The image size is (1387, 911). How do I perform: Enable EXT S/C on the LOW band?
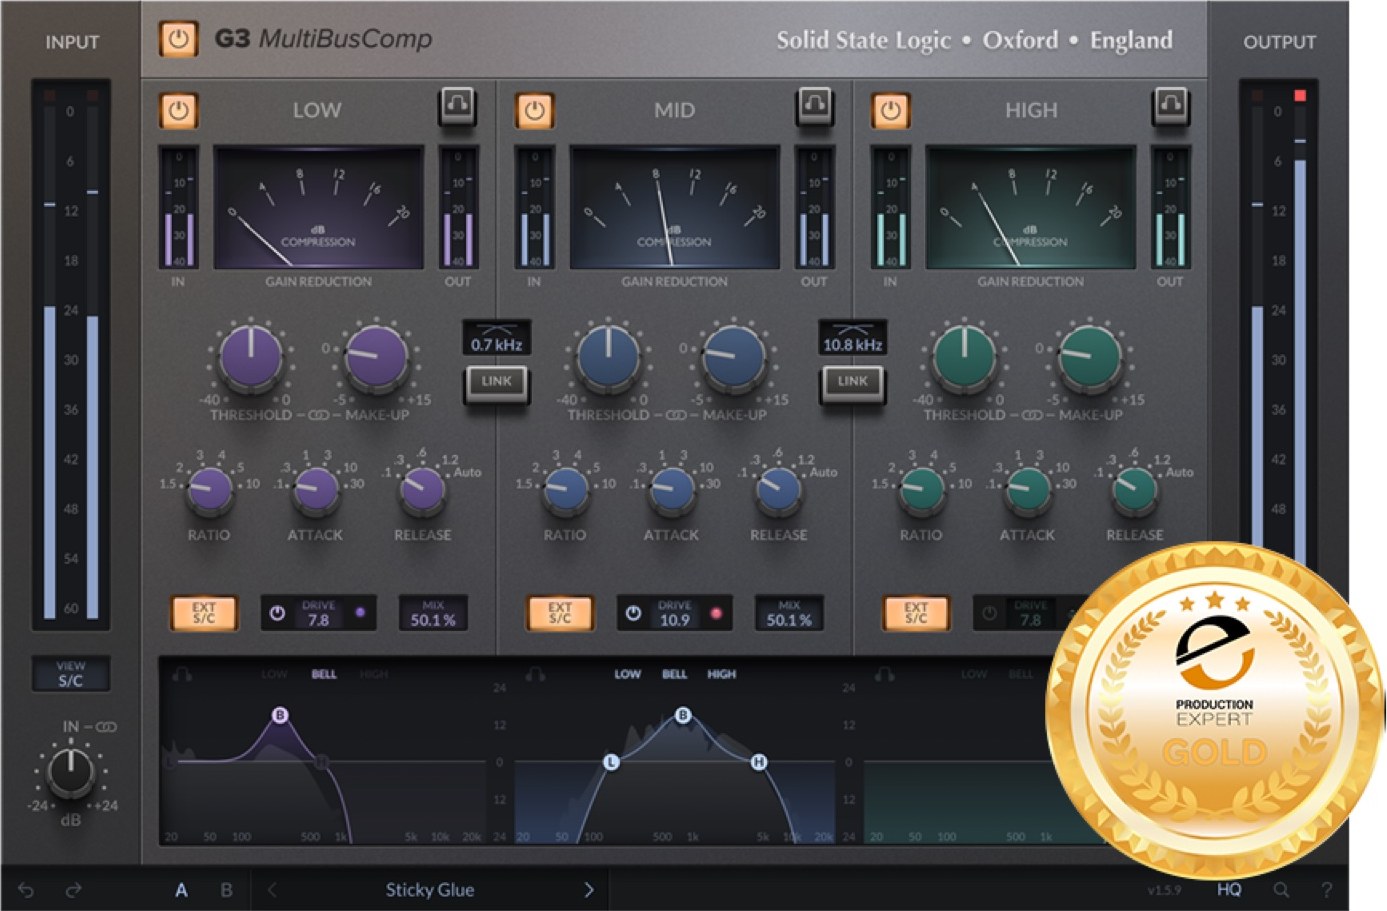(204, 613)
